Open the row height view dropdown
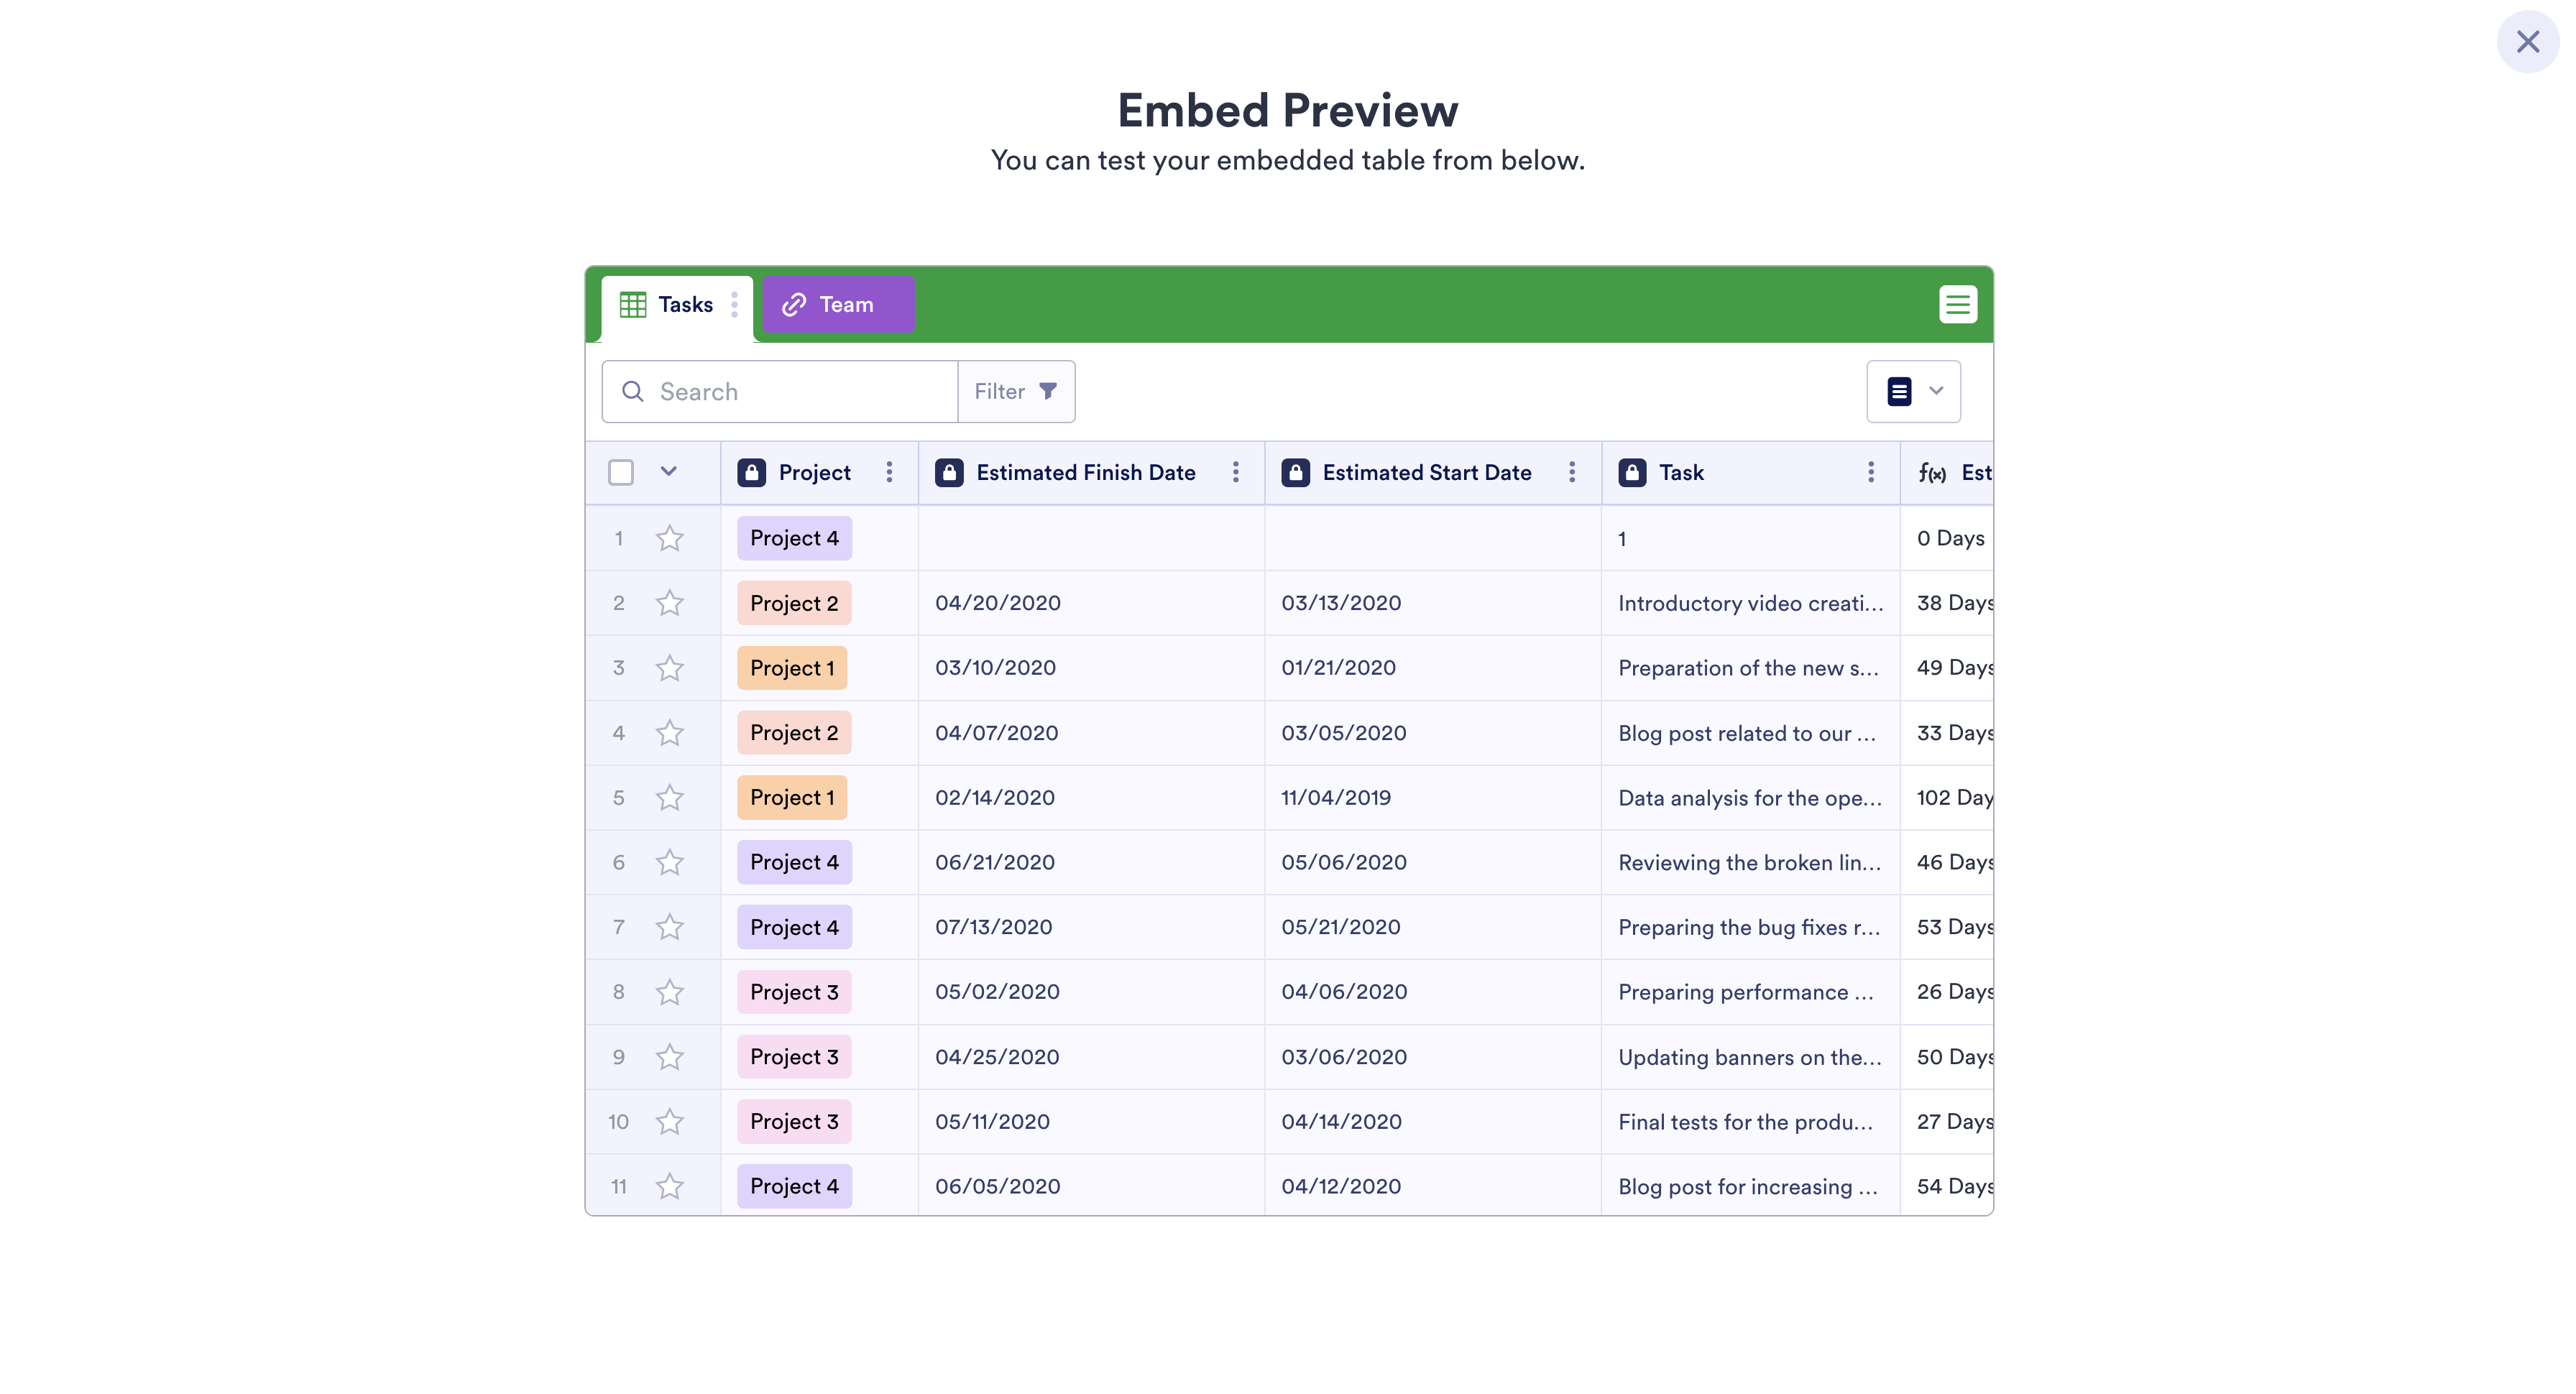Image resolution: width=2576 pixels, height=1394 pixels. 1913,391
